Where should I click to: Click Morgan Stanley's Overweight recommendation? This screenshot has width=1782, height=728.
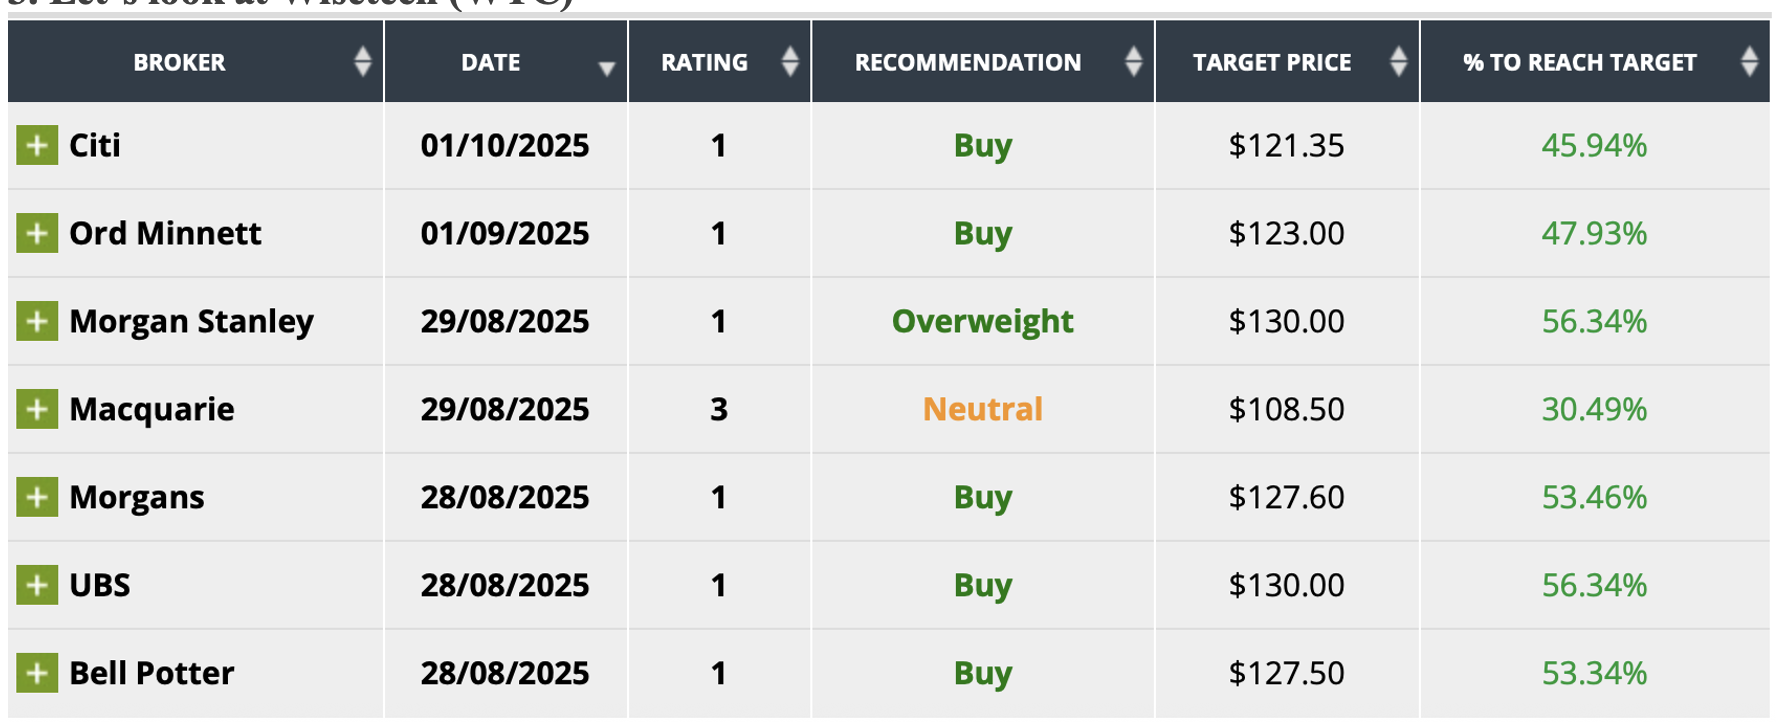tap(982, 322)
